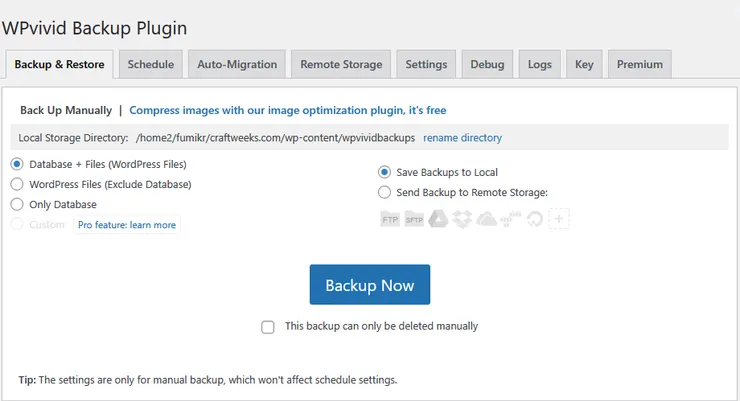
Task: Choose the Dropbox storage icon
Action: (462, 219)
